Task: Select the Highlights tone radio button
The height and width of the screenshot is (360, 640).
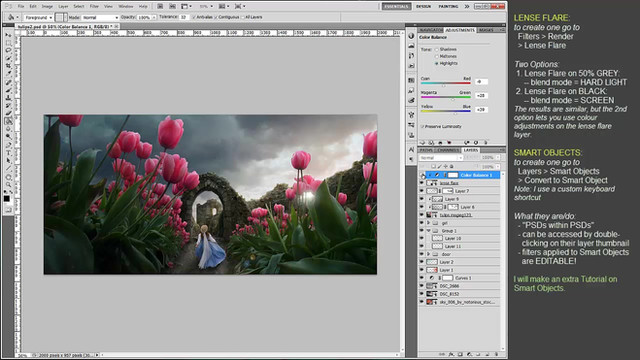Action: 436,63
